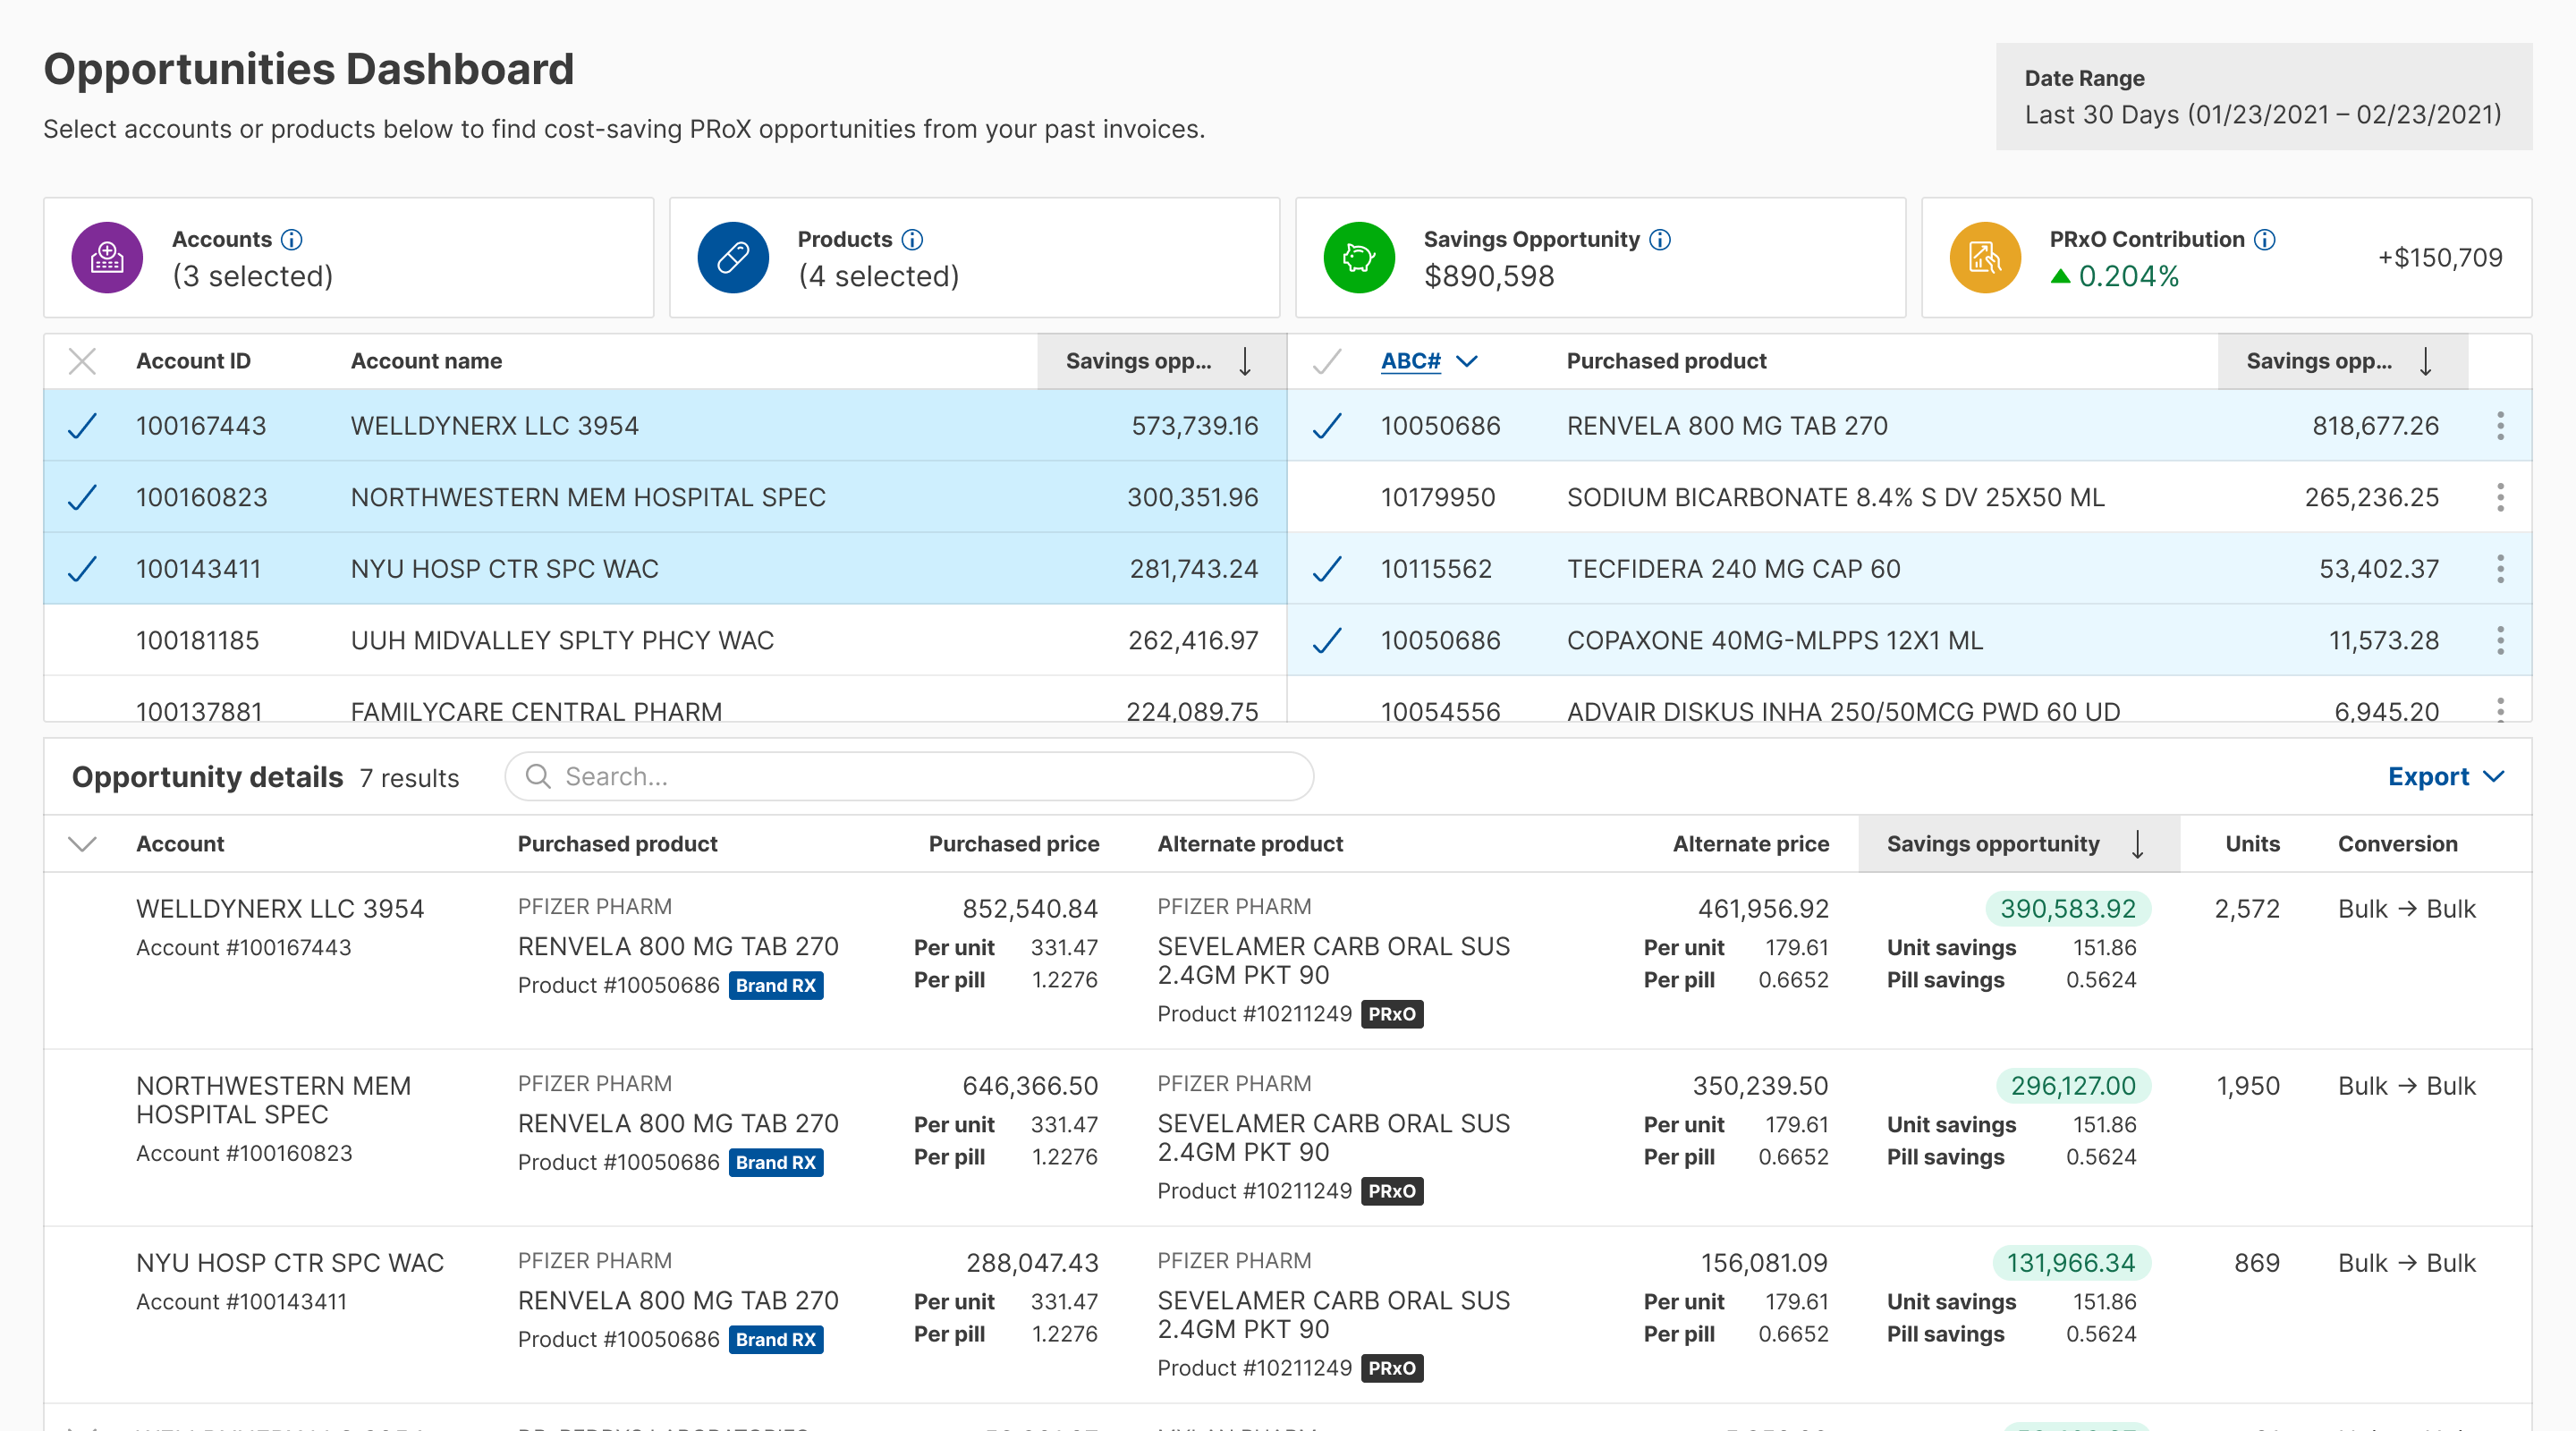This screenshot has width=2576, height=1431.
Task: Uncheck NYU HOSP CTR SPC WAC account
Action: [x=82, y=569]
